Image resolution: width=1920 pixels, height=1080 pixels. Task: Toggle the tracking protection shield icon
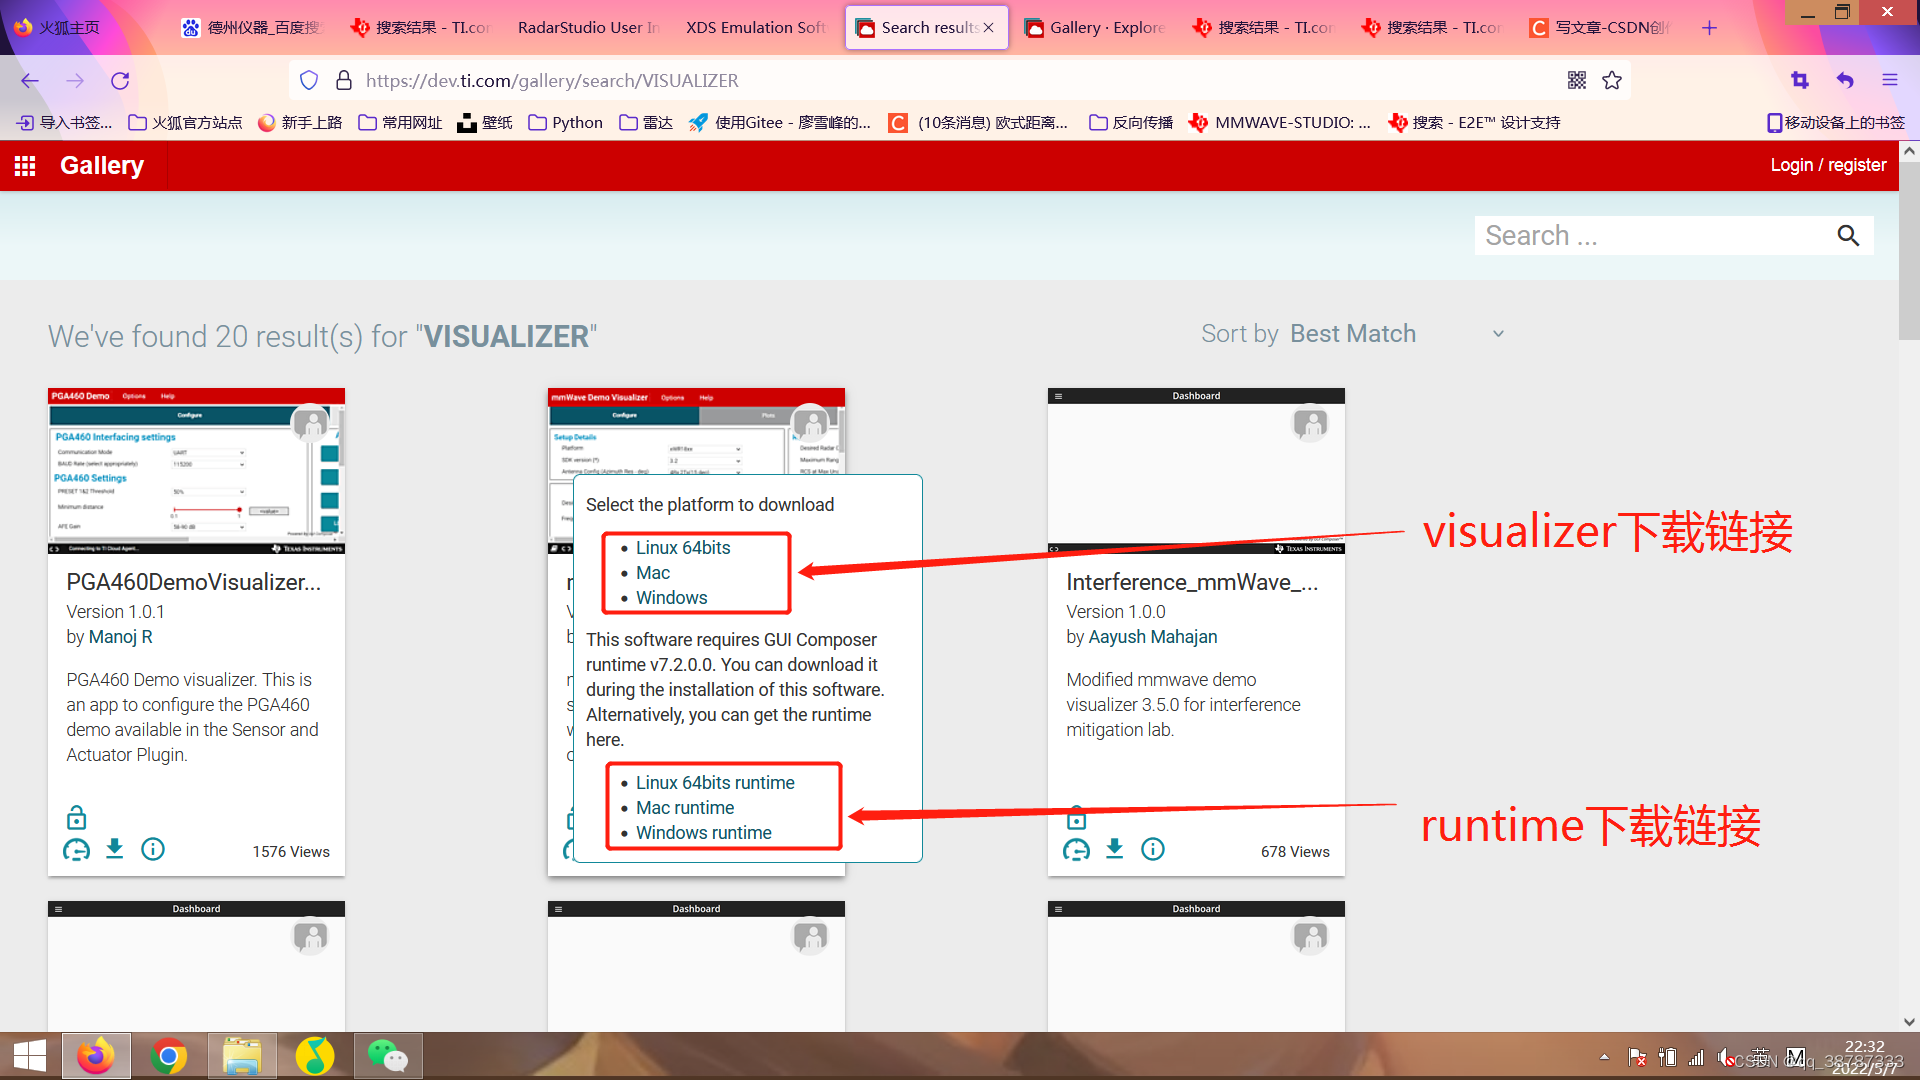tap(308, 80)
